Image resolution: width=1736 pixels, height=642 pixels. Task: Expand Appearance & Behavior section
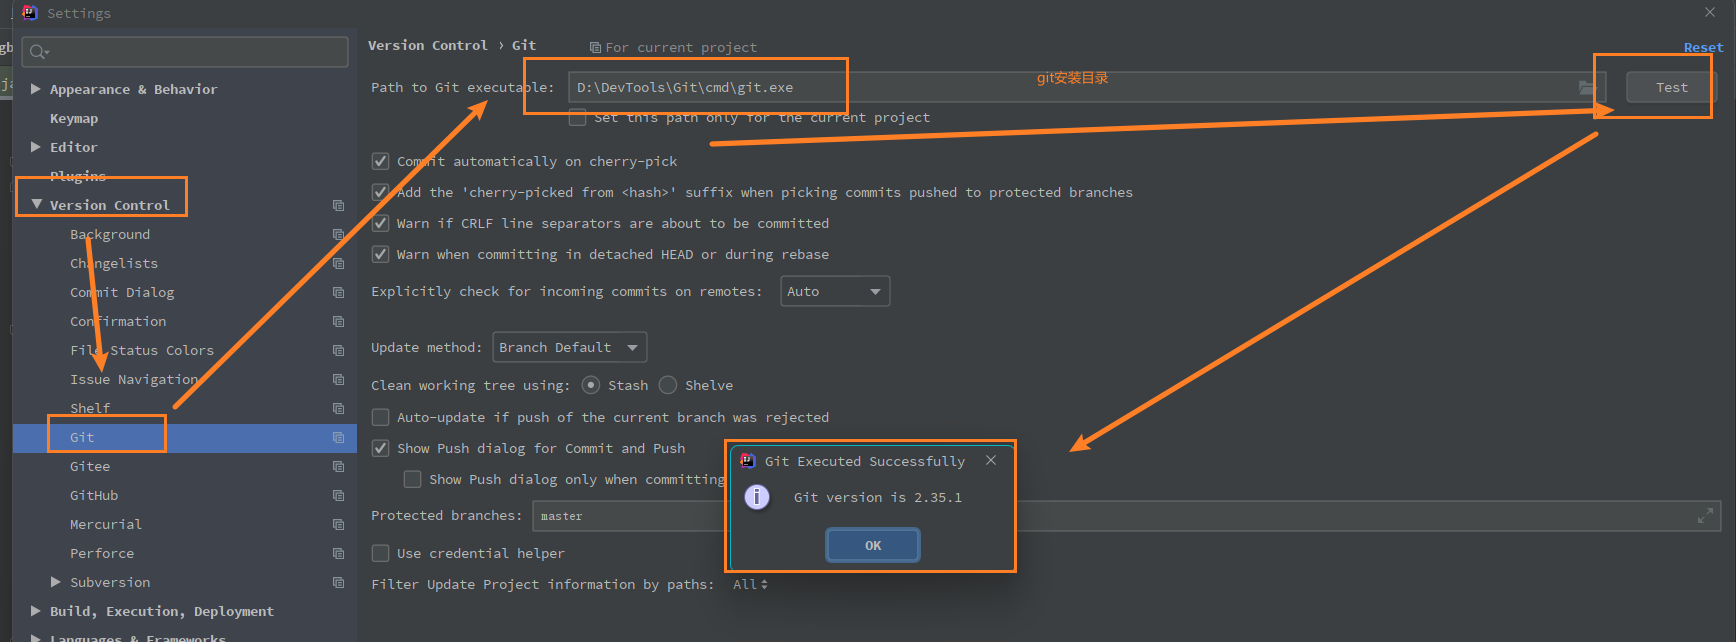pyautogui.click(x=36, y=89)
